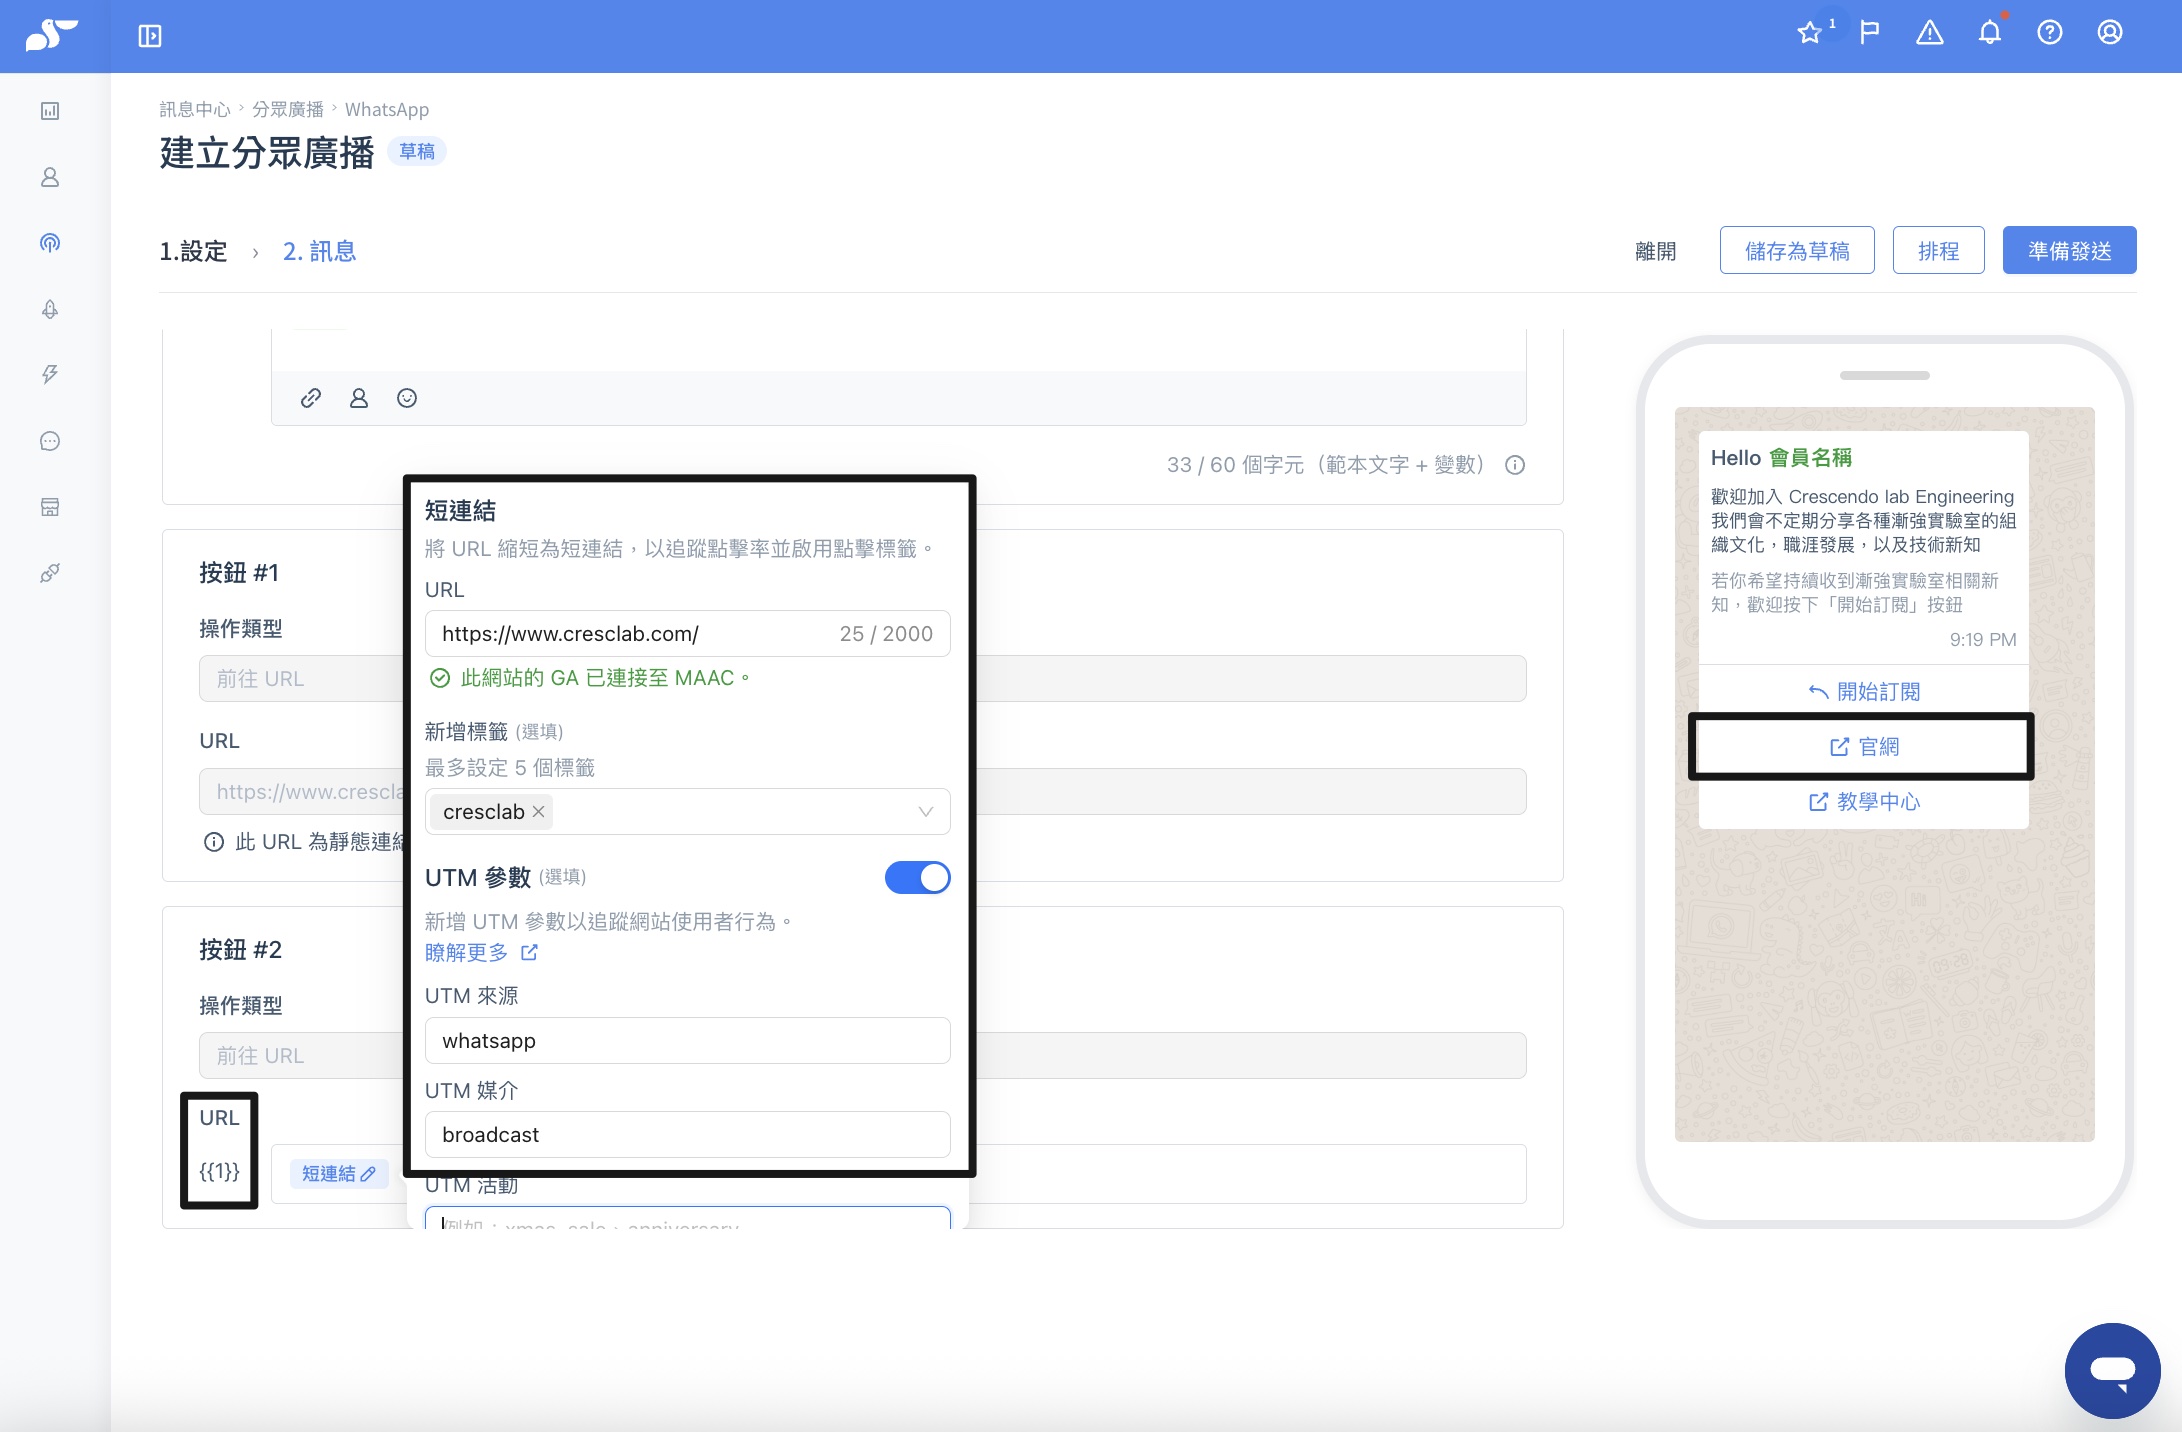Remove the cresclab tag

pos(539,811)
